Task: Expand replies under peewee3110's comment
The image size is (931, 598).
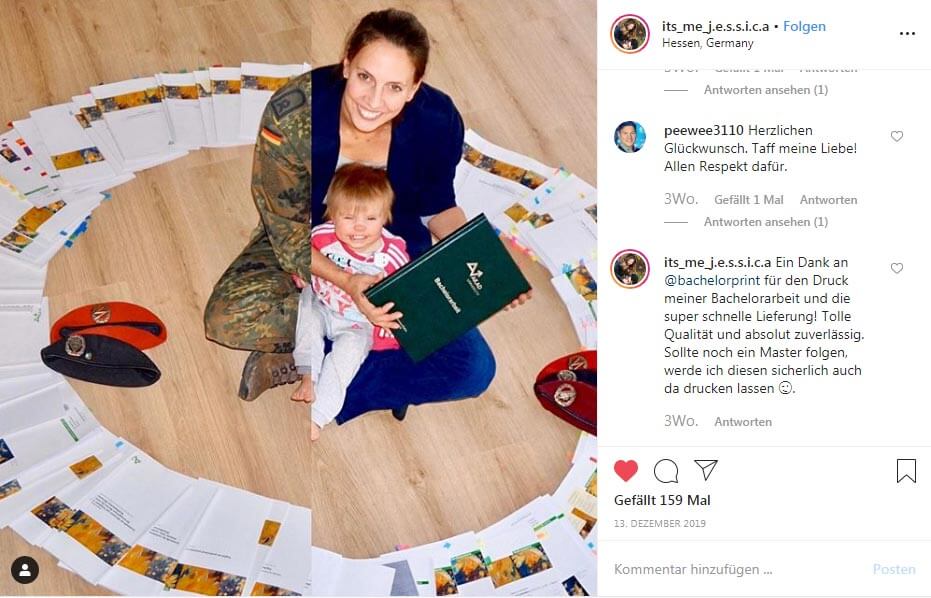Action: point(765,222)
